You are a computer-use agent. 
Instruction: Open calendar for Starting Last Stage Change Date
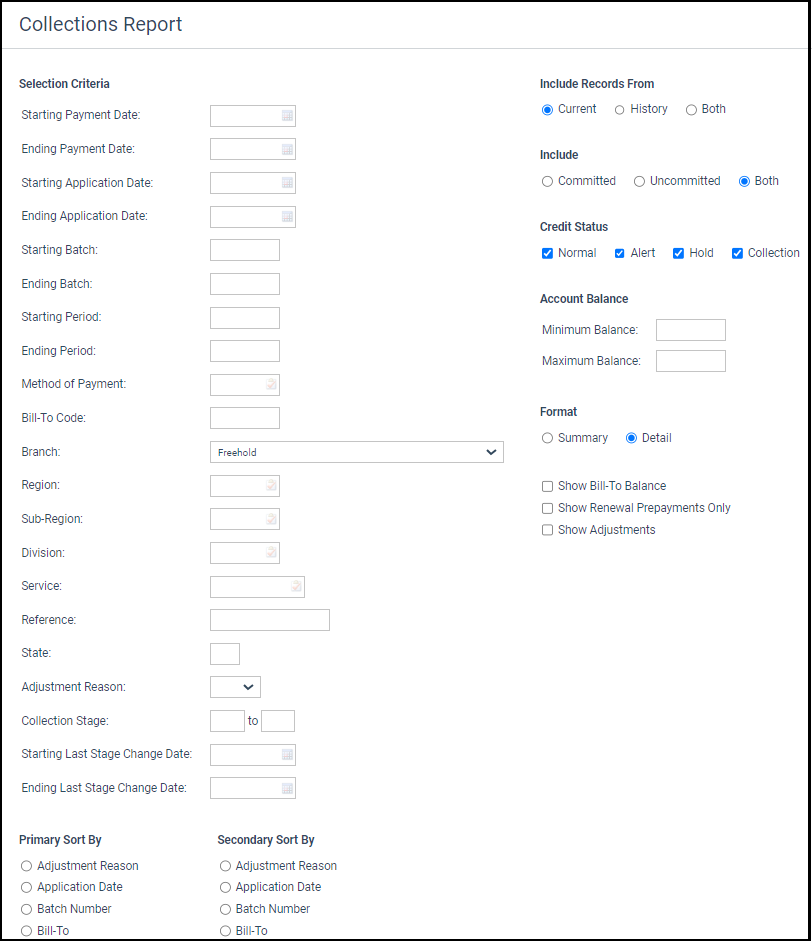pyautogui.click(x=287, y=754)
